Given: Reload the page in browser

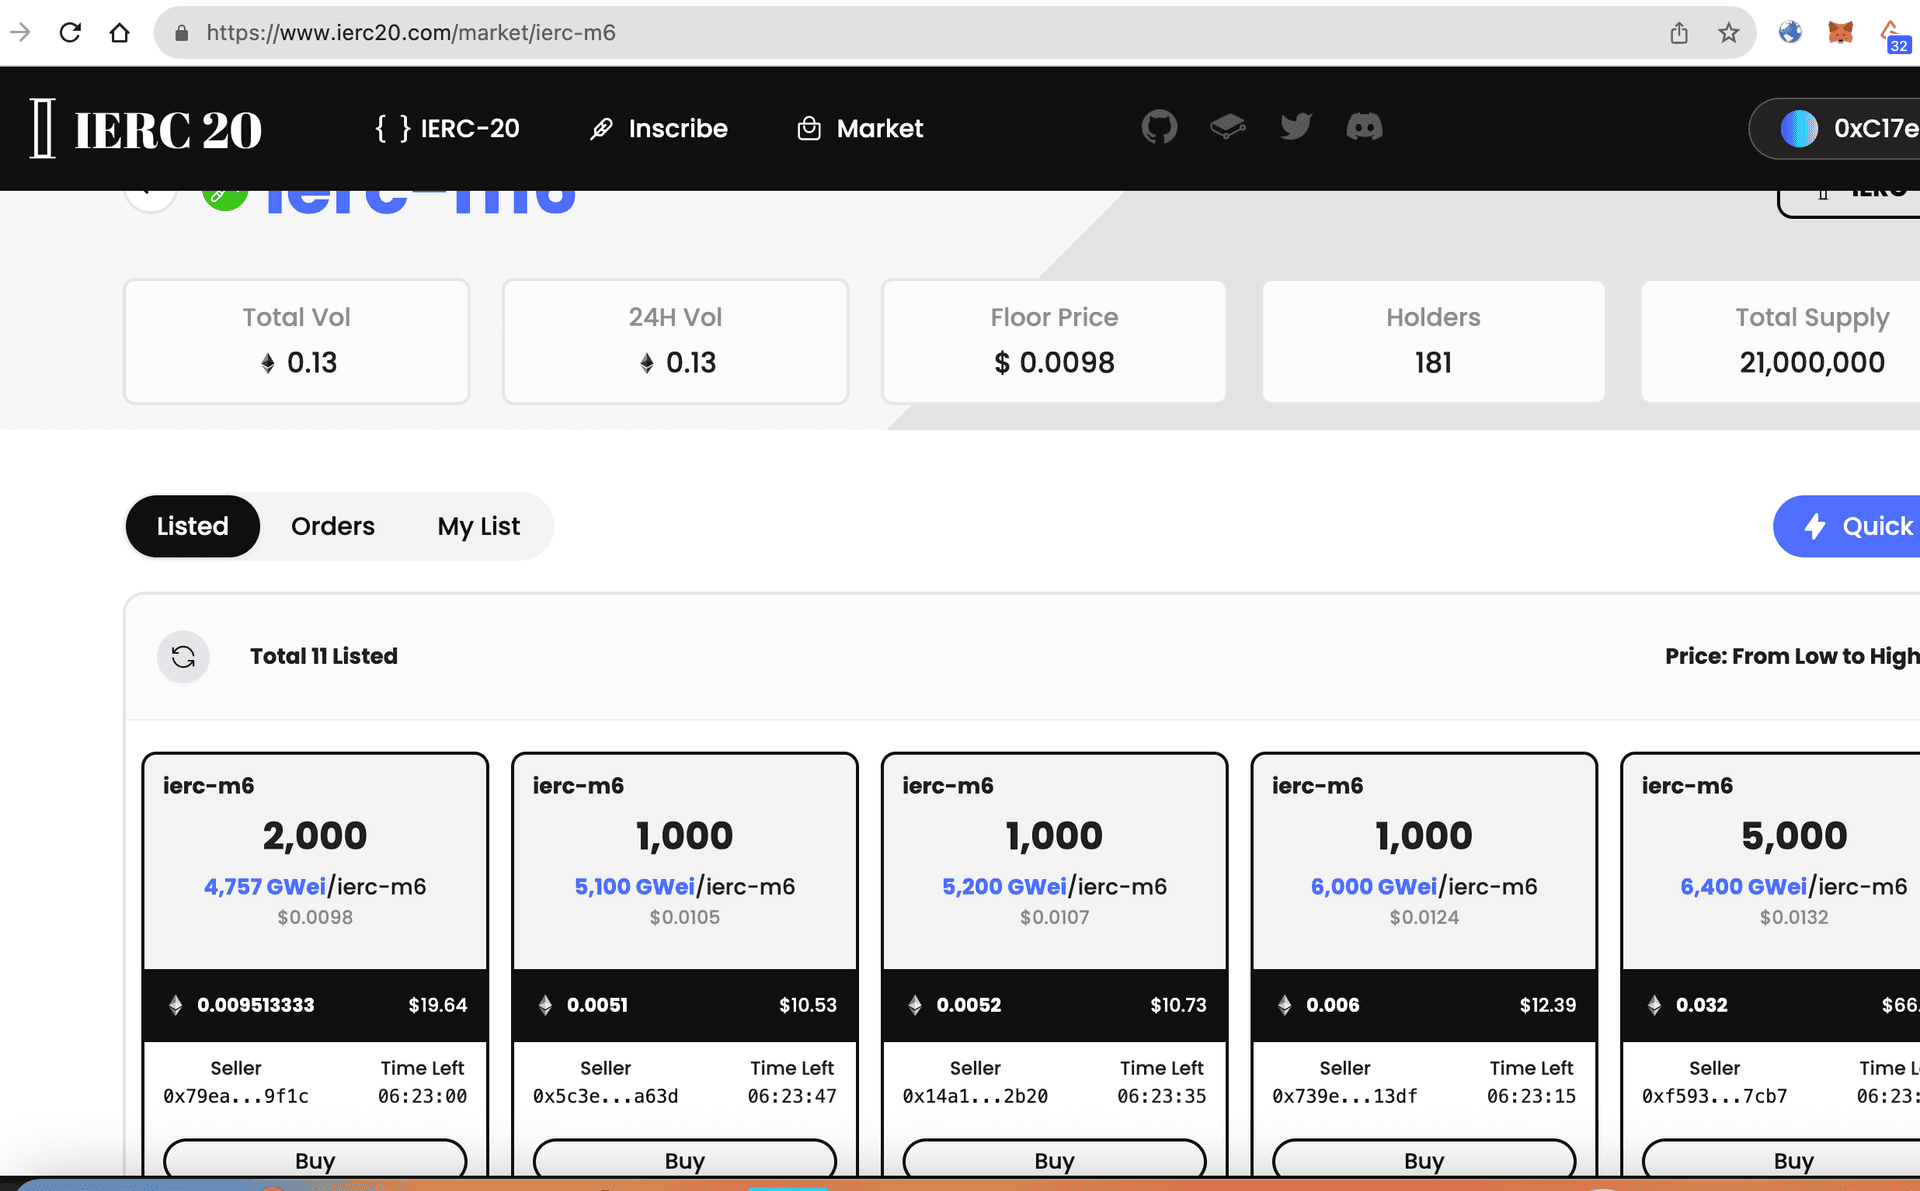Looking at the screenshot, I should point(70,33).
